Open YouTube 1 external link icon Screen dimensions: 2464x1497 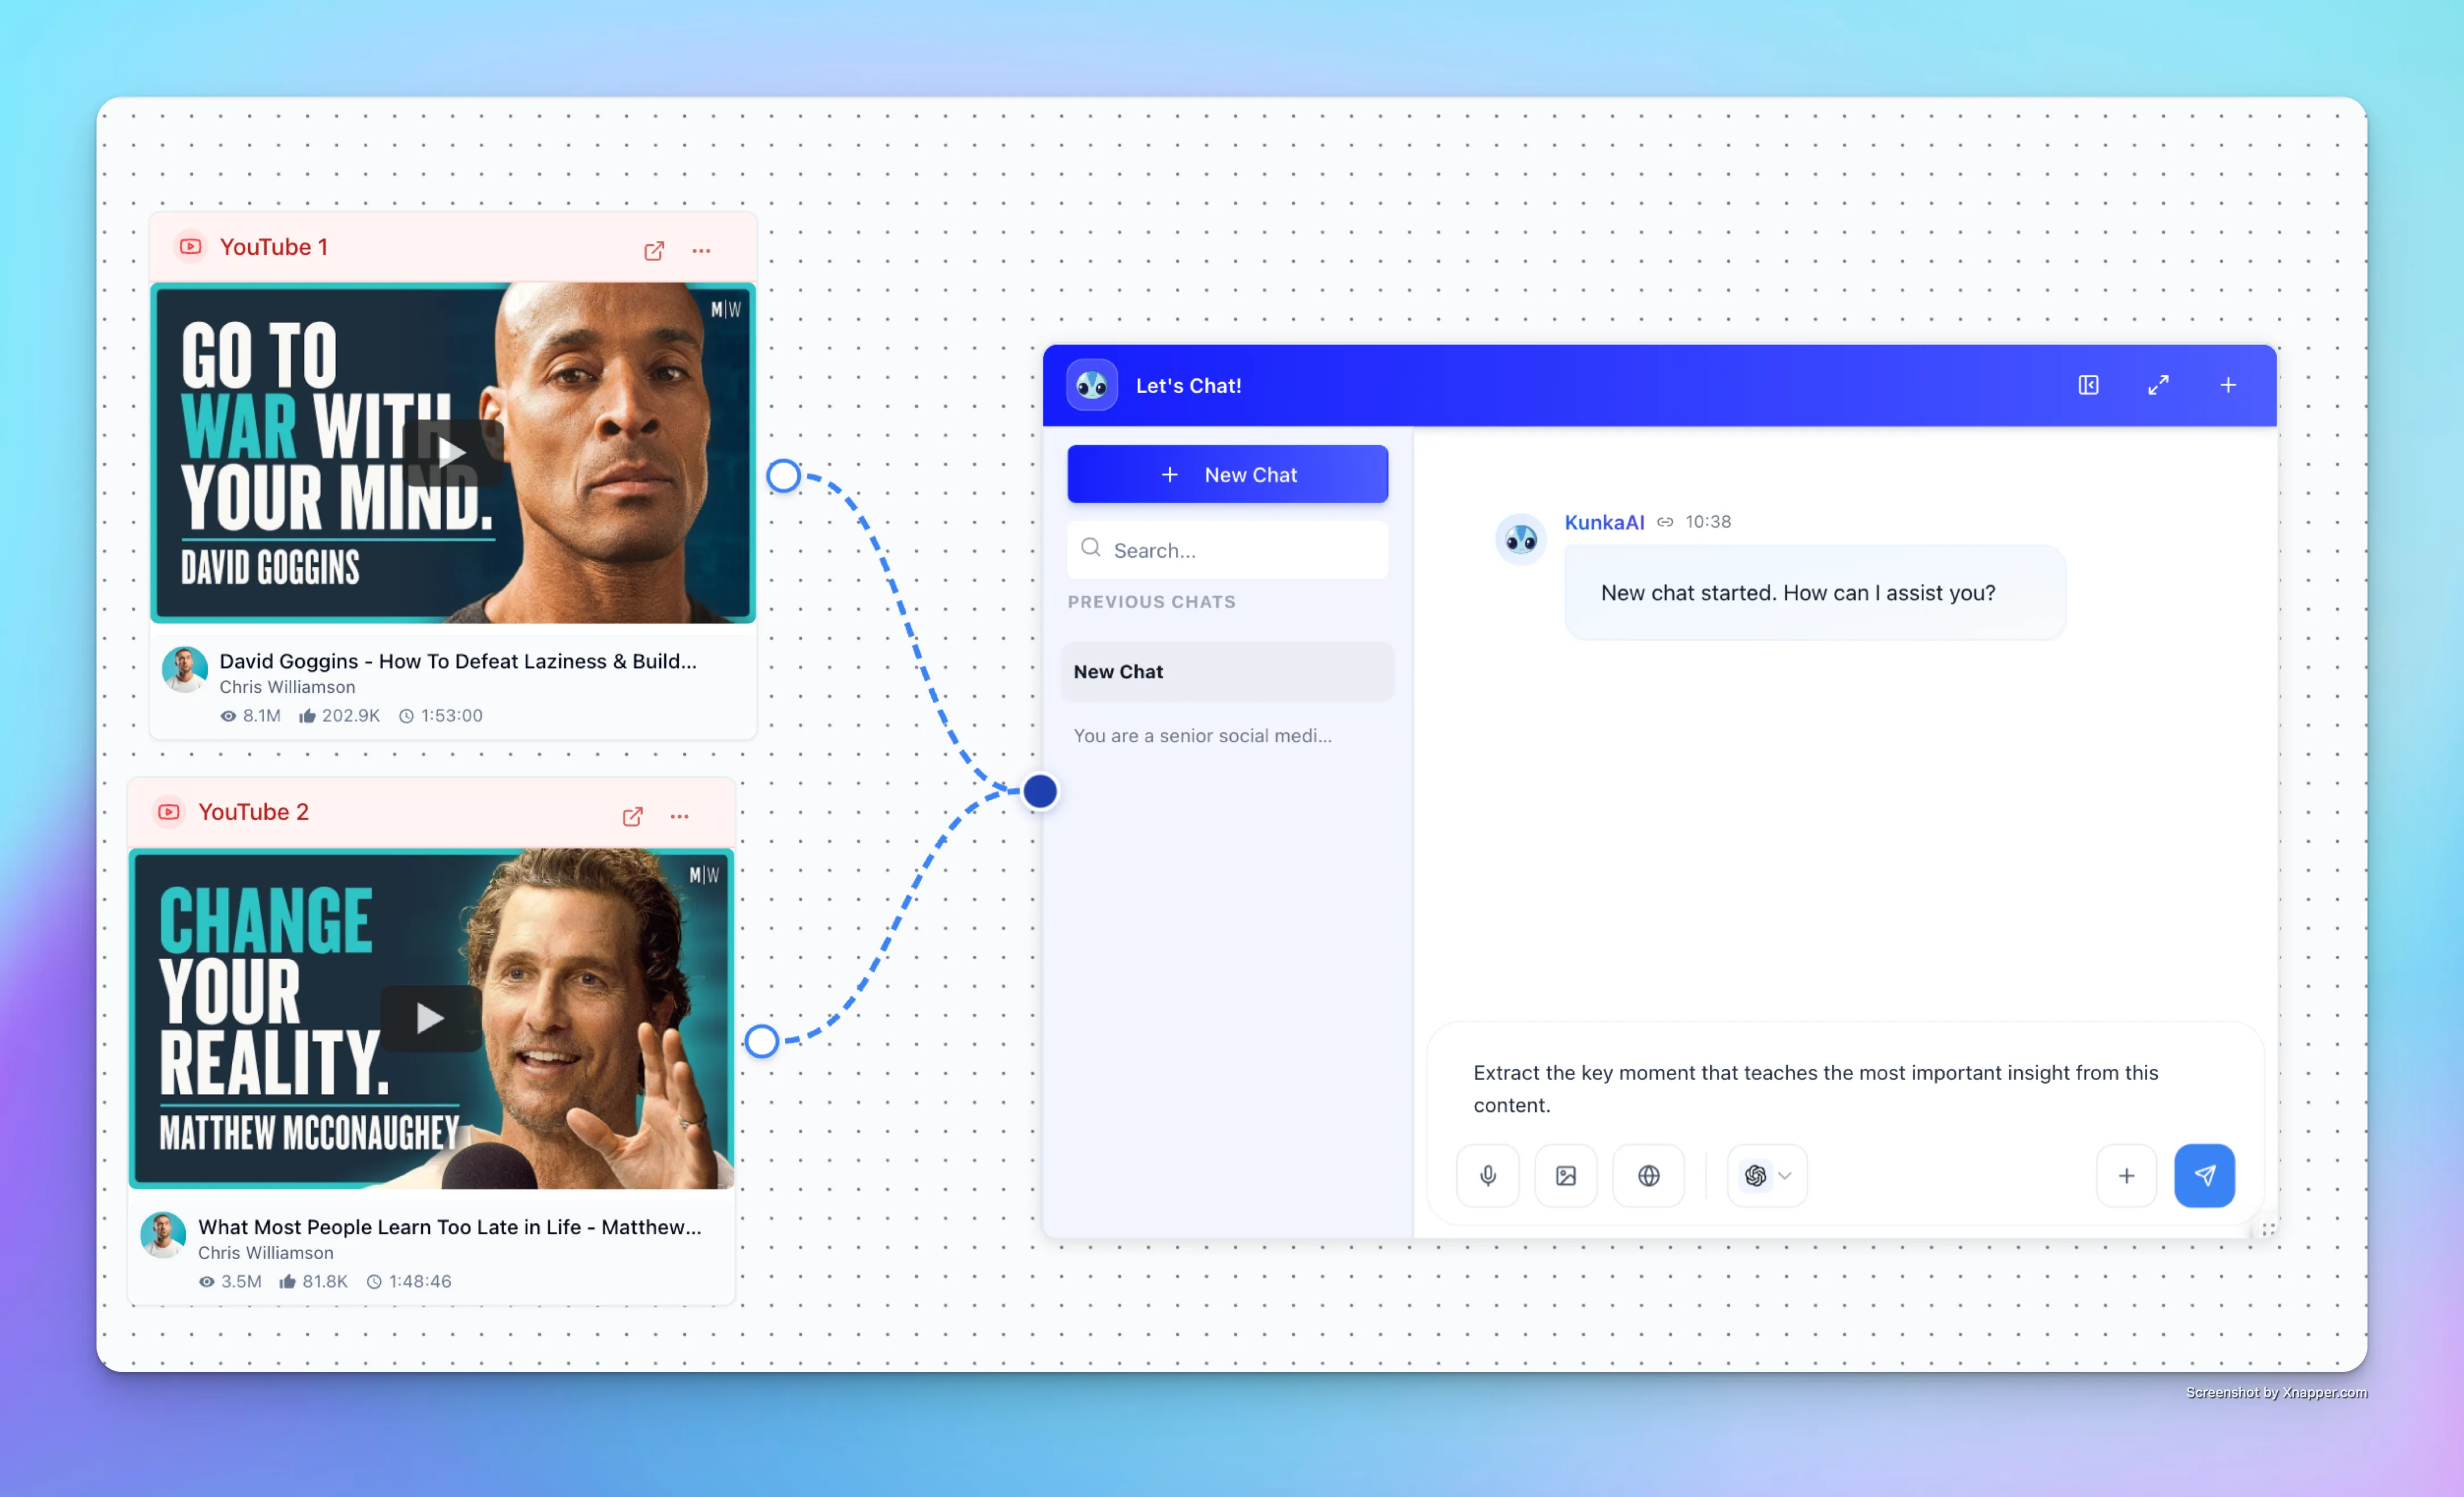pos(654,250)
